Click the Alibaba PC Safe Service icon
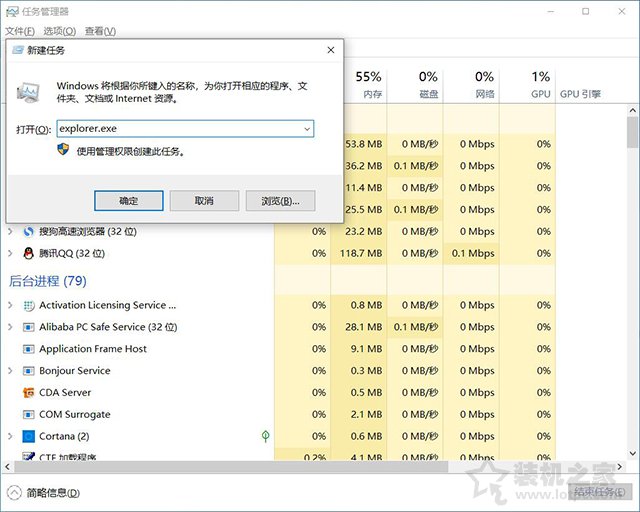This screenshot has height=512, width=640. click(29, 327)
